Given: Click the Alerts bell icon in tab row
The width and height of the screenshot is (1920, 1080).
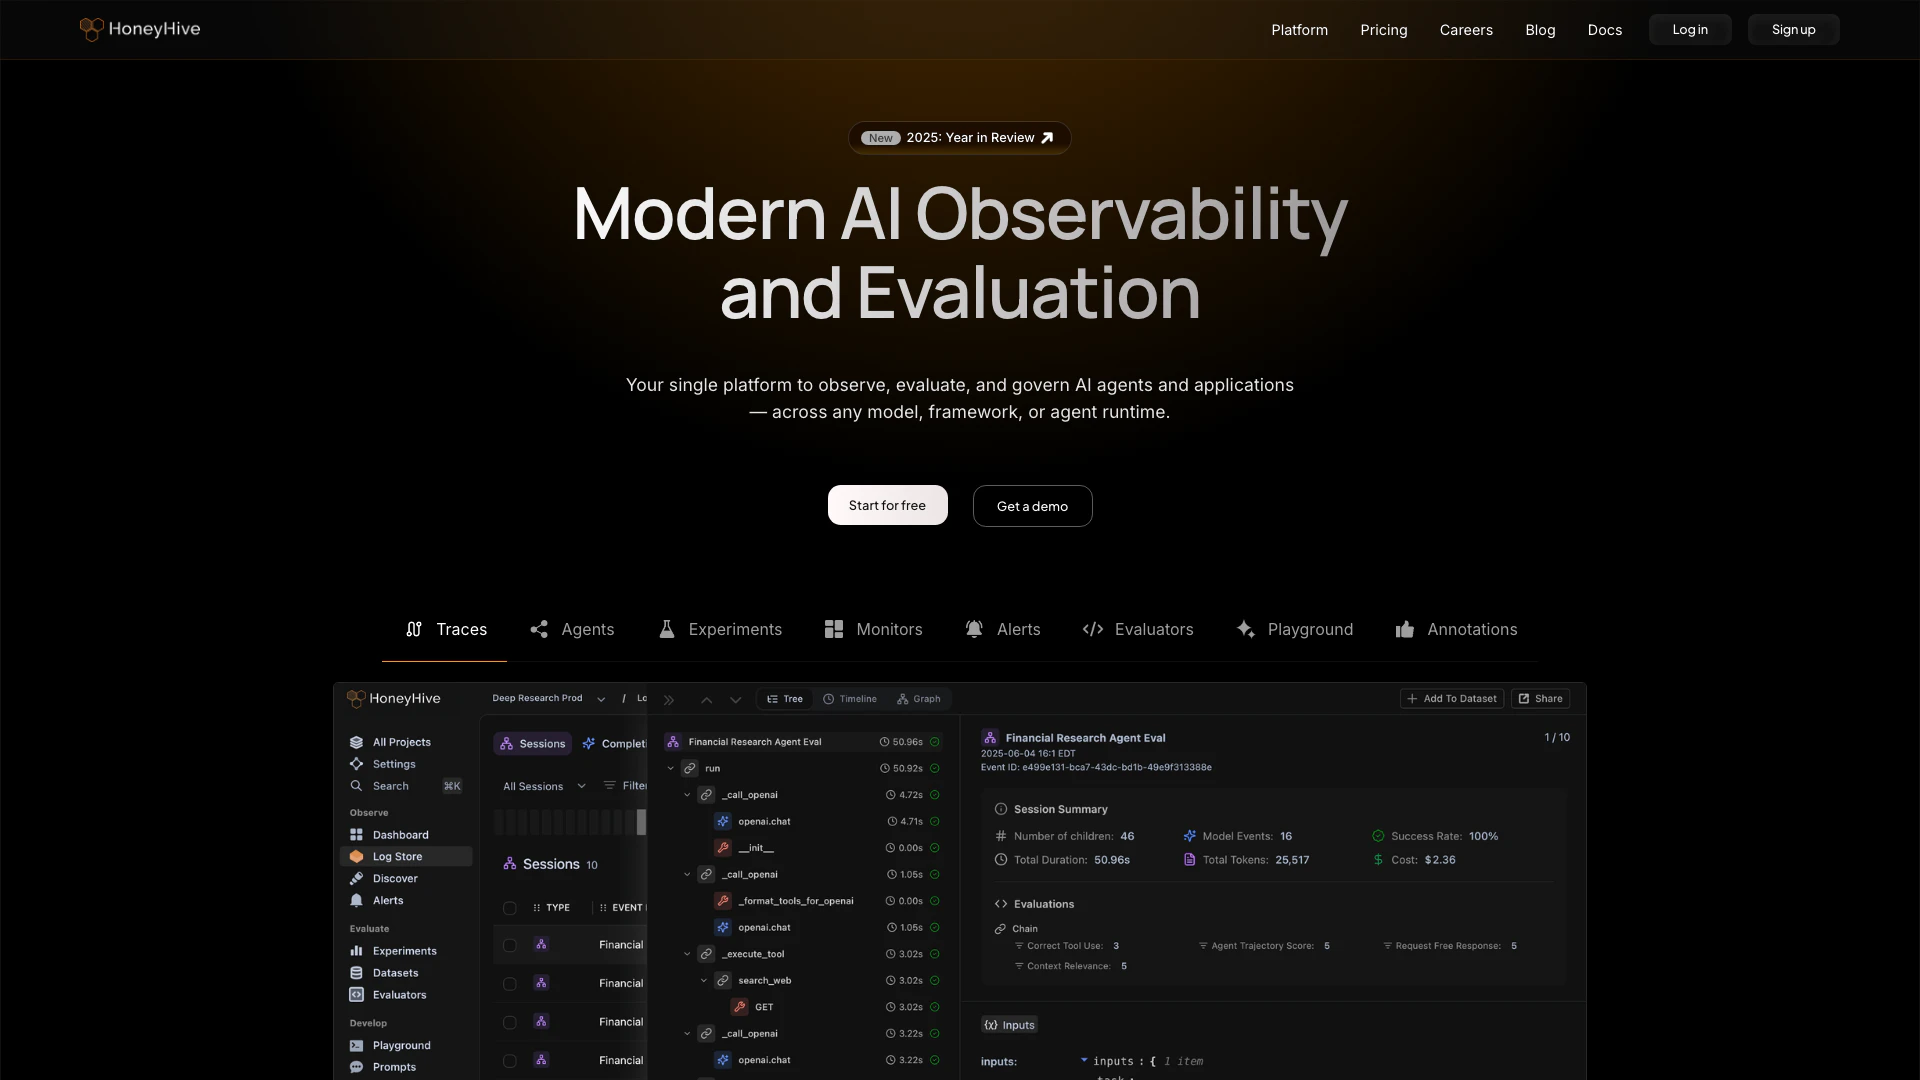Looking at the screenshot, I should 974,629.
